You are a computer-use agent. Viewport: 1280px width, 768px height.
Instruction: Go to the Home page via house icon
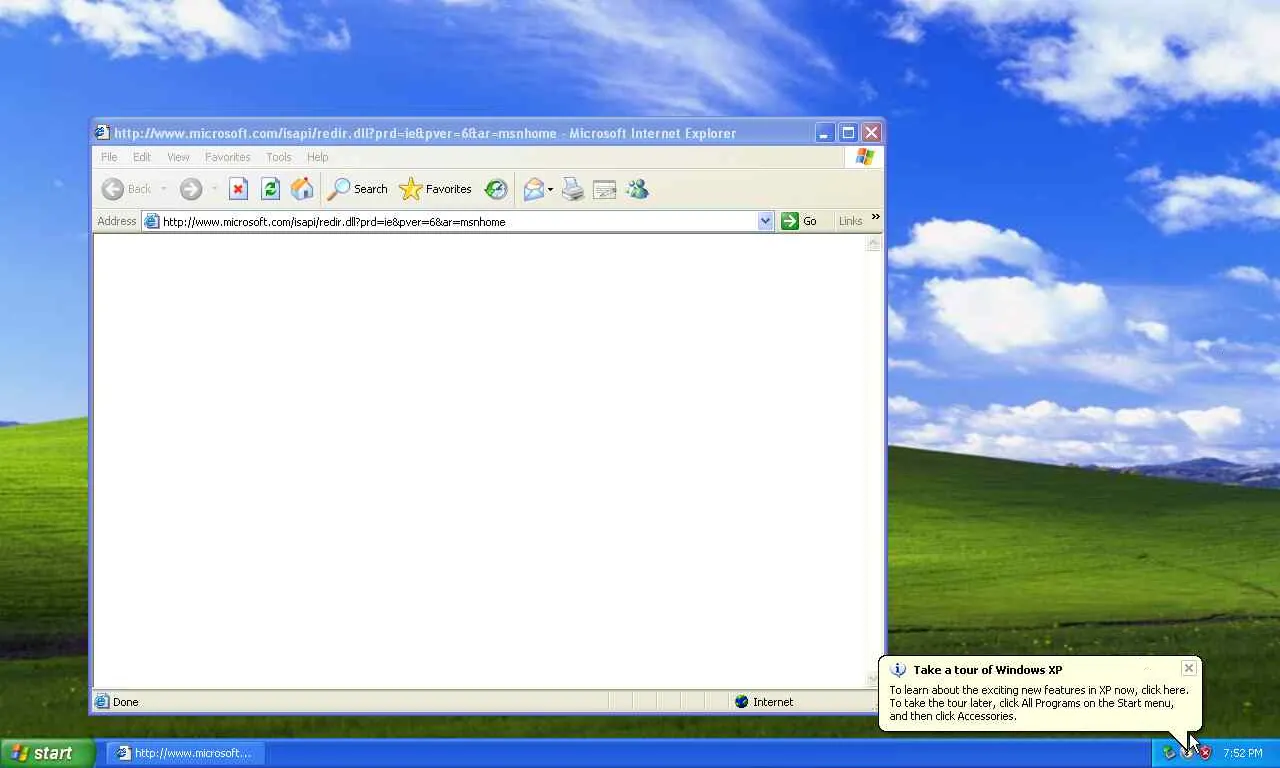pos(302,189)
